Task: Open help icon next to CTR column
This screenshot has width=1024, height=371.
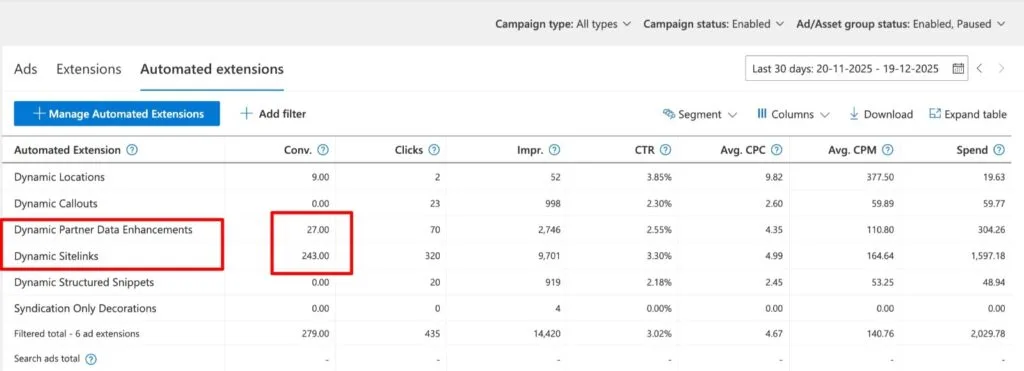Action: point(665,150)
